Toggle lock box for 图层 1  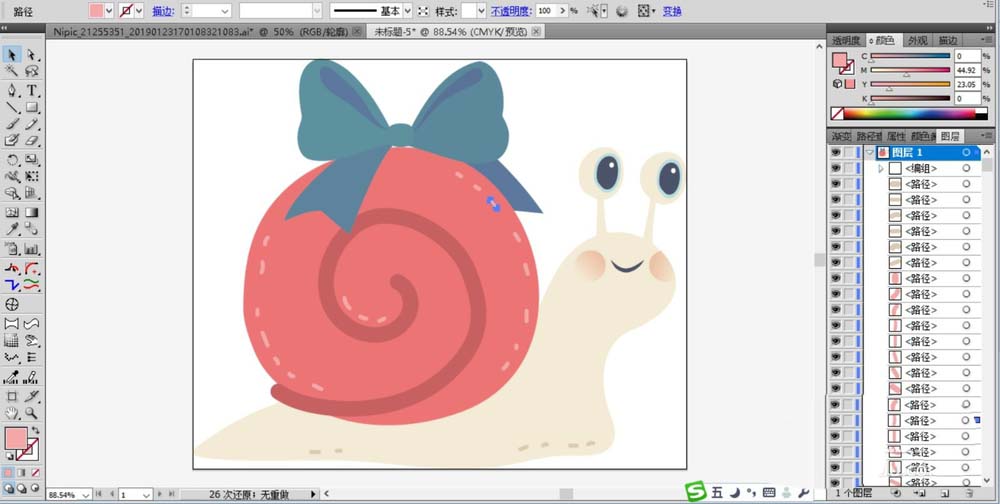pos(850,153)
